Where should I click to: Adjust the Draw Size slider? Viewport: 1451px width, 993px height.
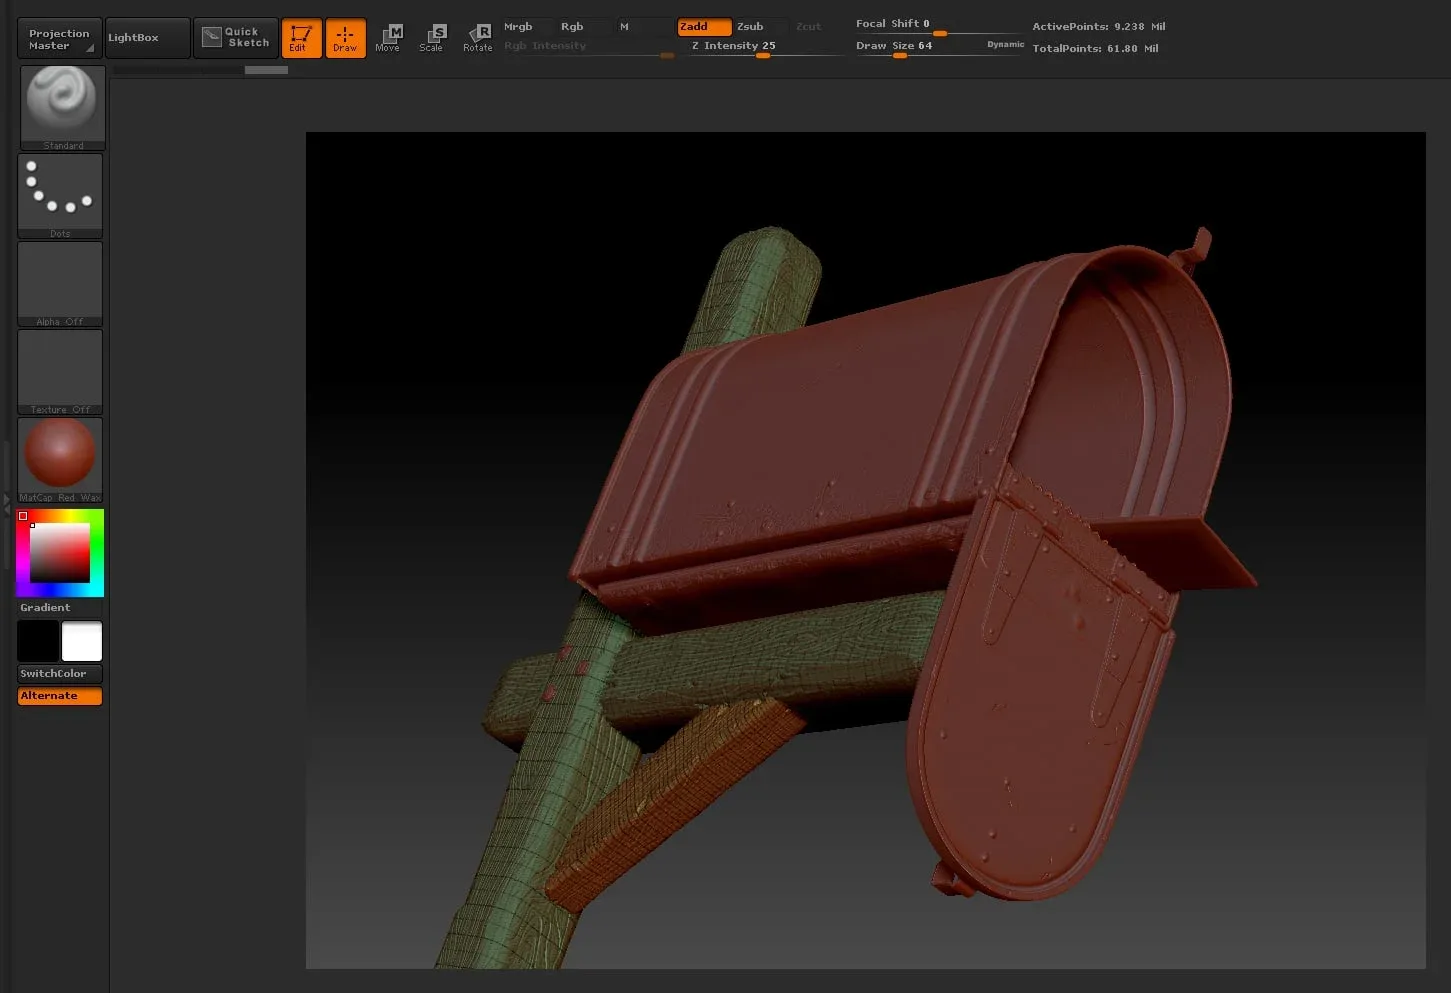[898, 57]
